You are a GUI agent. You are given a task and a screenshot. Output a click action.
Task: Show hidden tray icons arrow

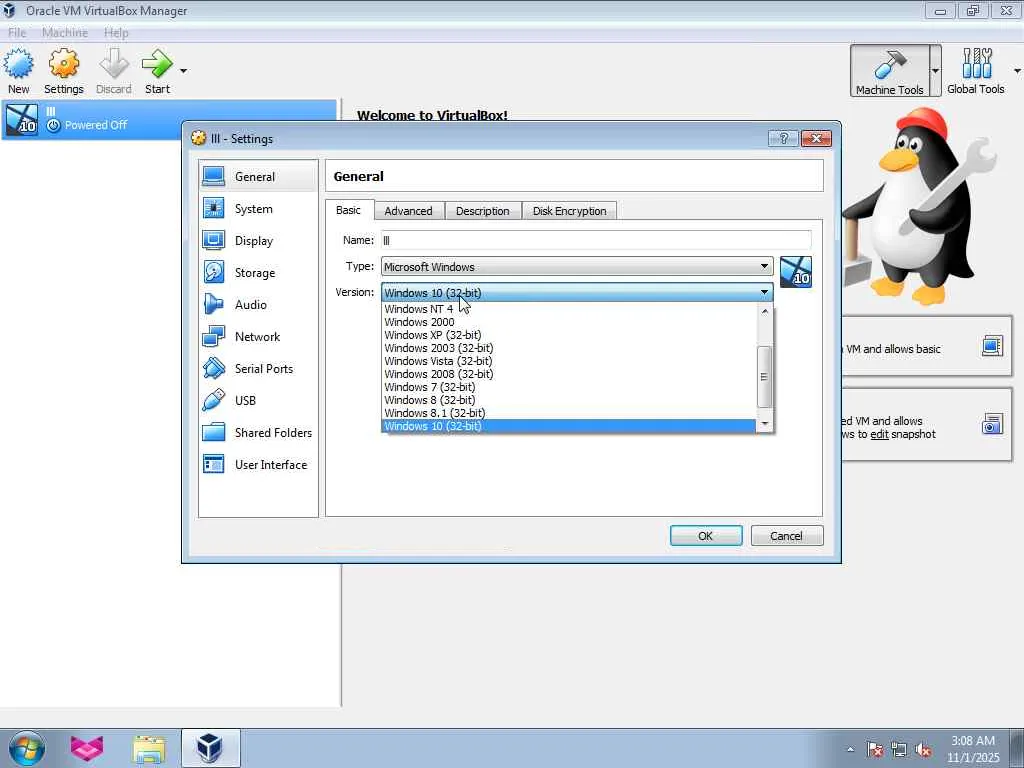click(x=850, y=749)
